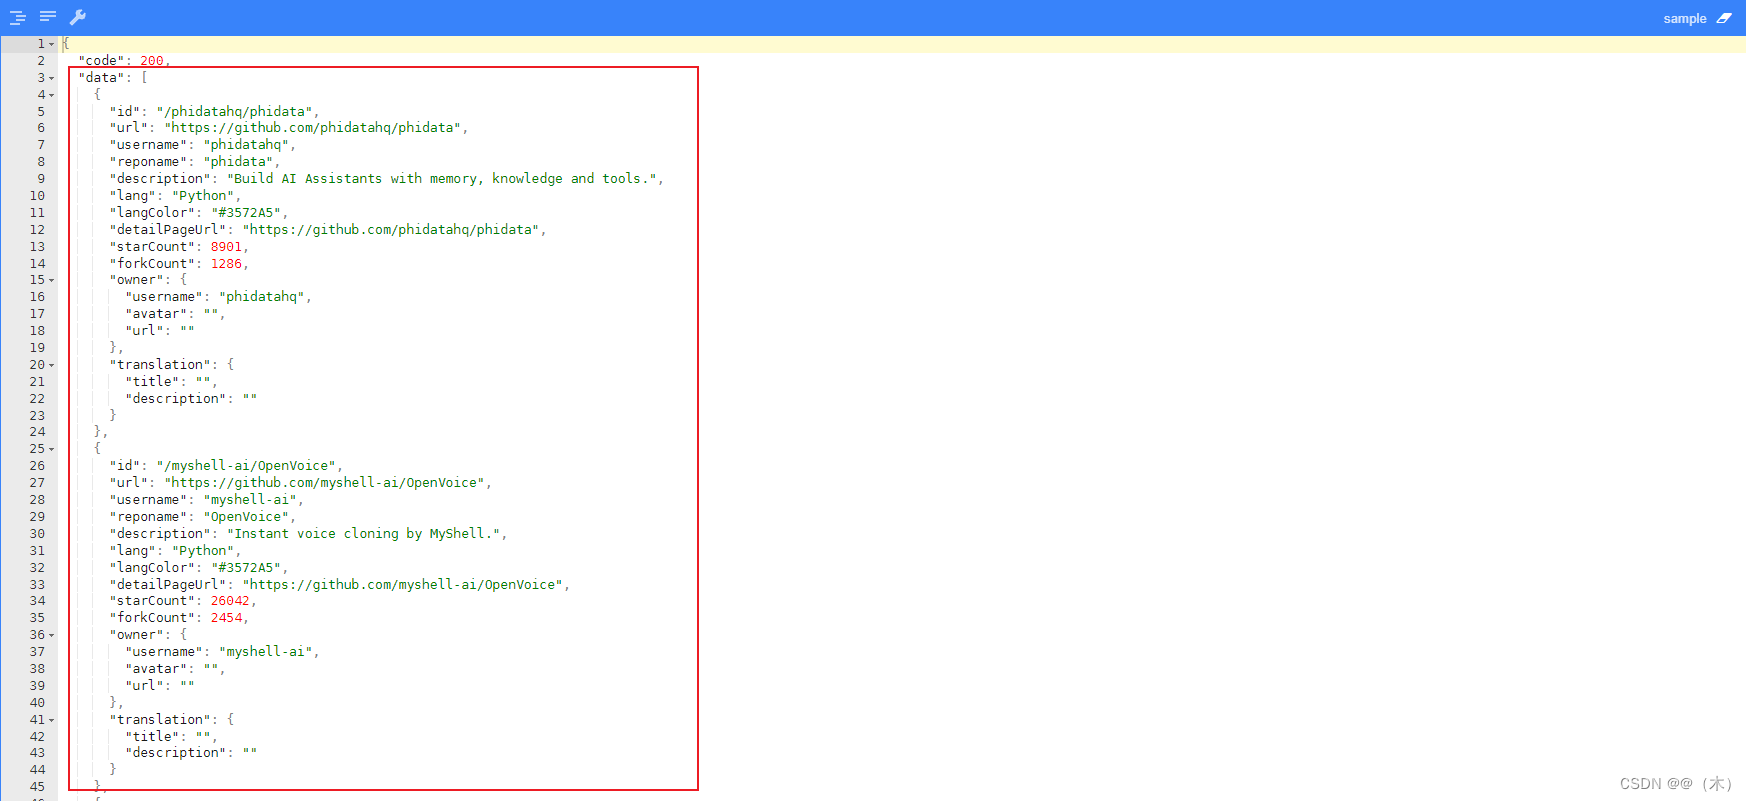
Task: Click the forkCount value 1286
Action: pos(226,264)
